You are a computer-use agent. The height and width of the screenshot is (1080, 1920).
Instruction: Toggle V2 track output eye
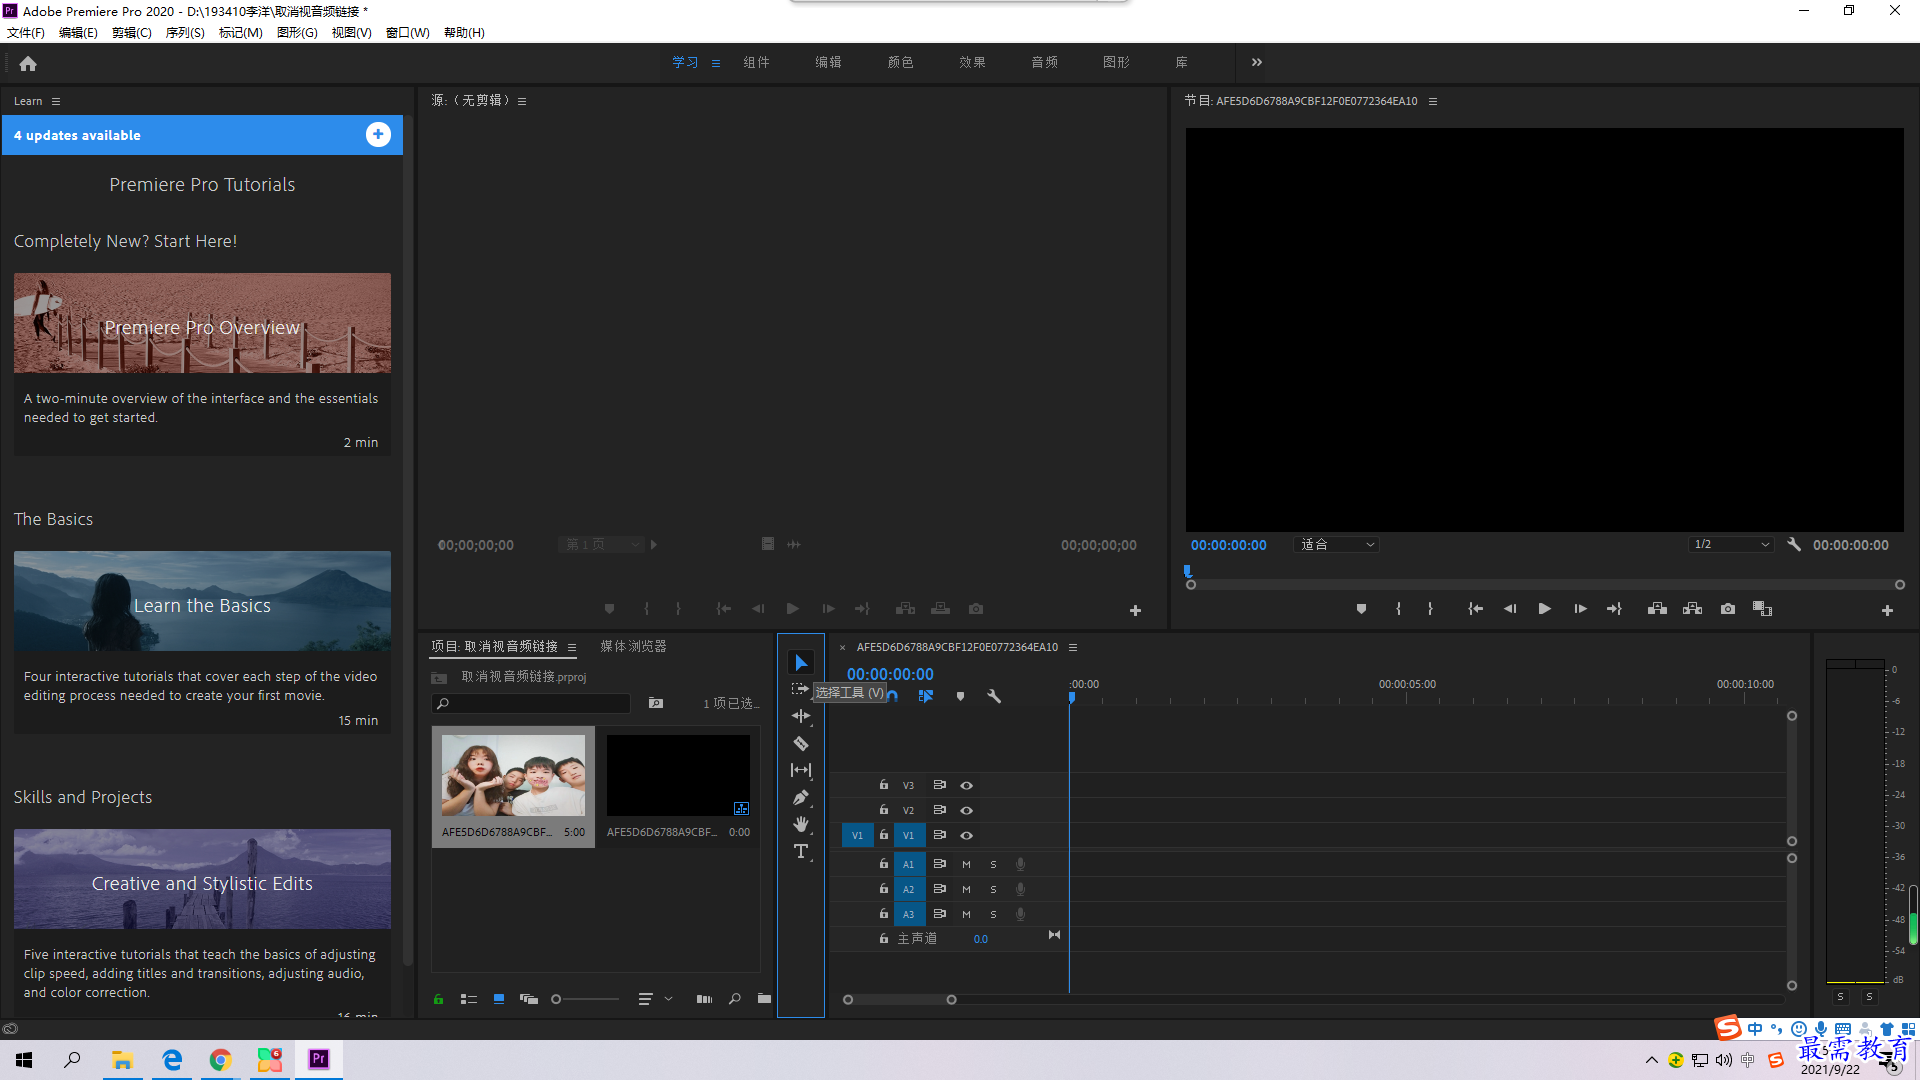pos(966,811)
